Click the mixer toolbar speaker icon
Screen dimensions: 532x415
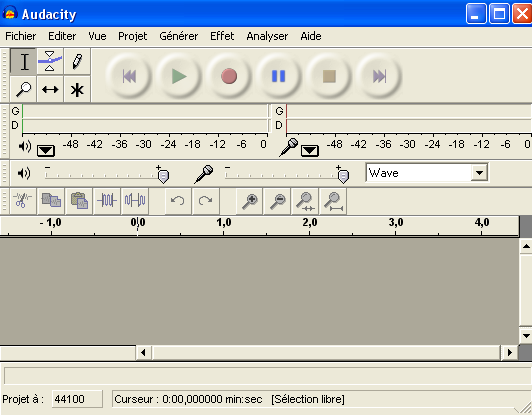[24, 173]
